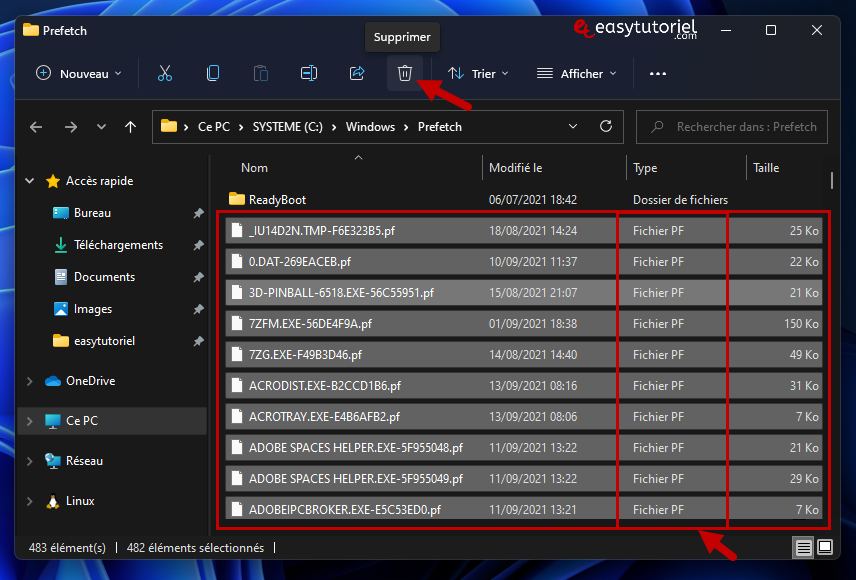Viewport: 856px width, 580px height.
Task: Switch to details view icon in status bar
Action: [x=803, y=547]
